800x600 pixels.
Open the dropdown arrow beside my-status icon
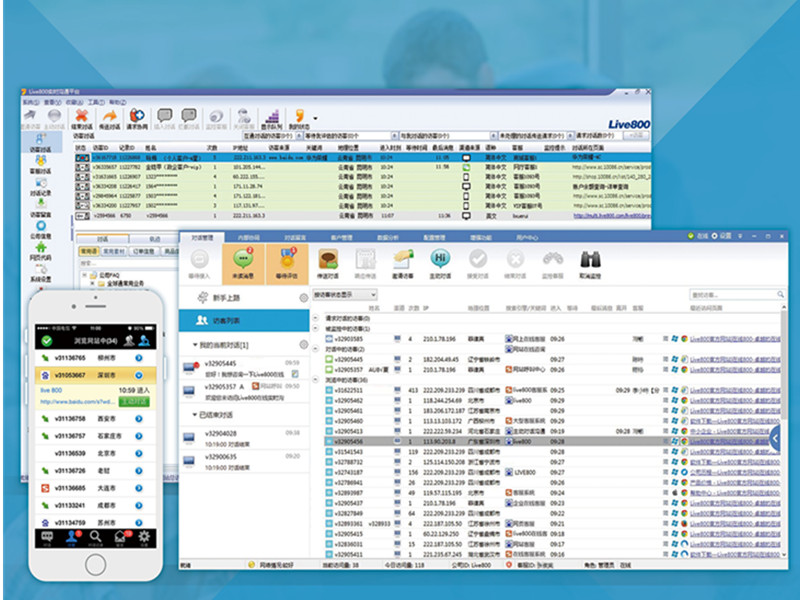coord(315,118)
